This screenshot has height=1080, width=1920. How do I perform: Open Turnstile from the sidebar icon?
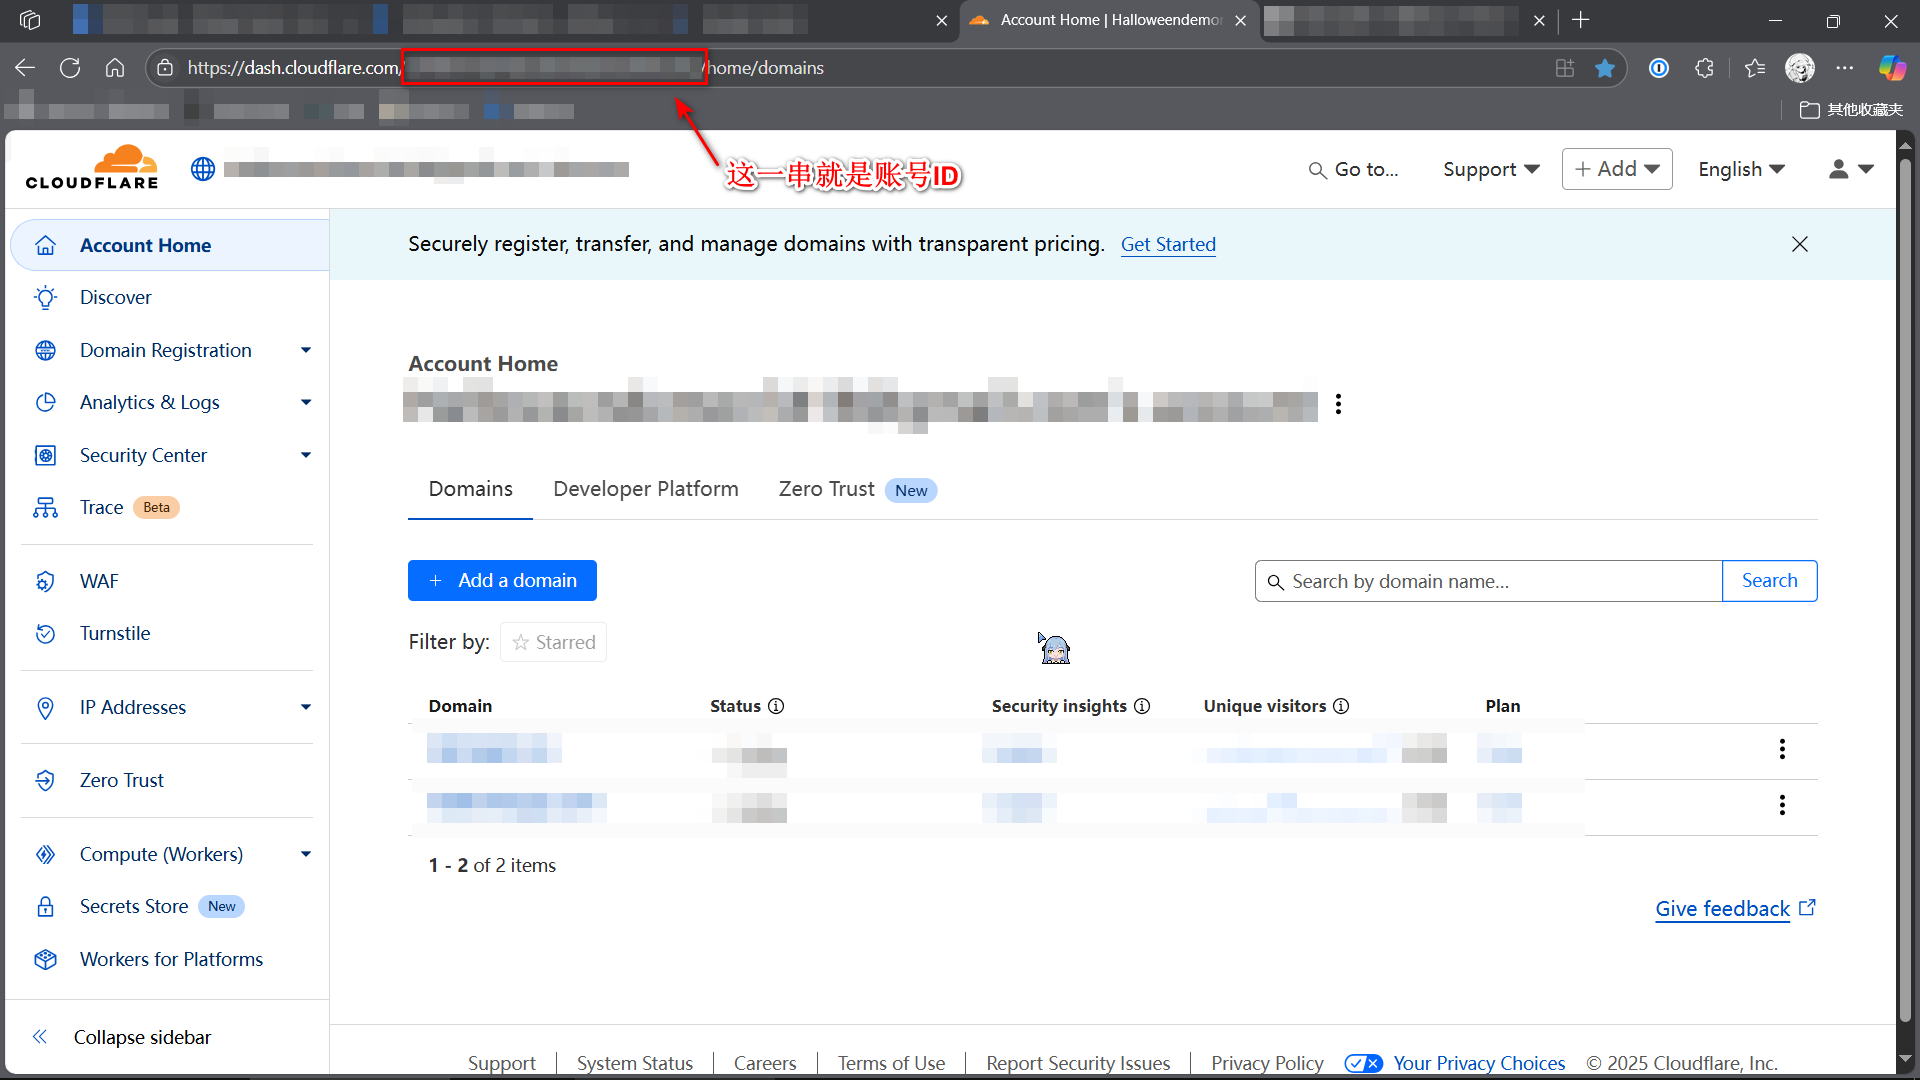[45, 634]
